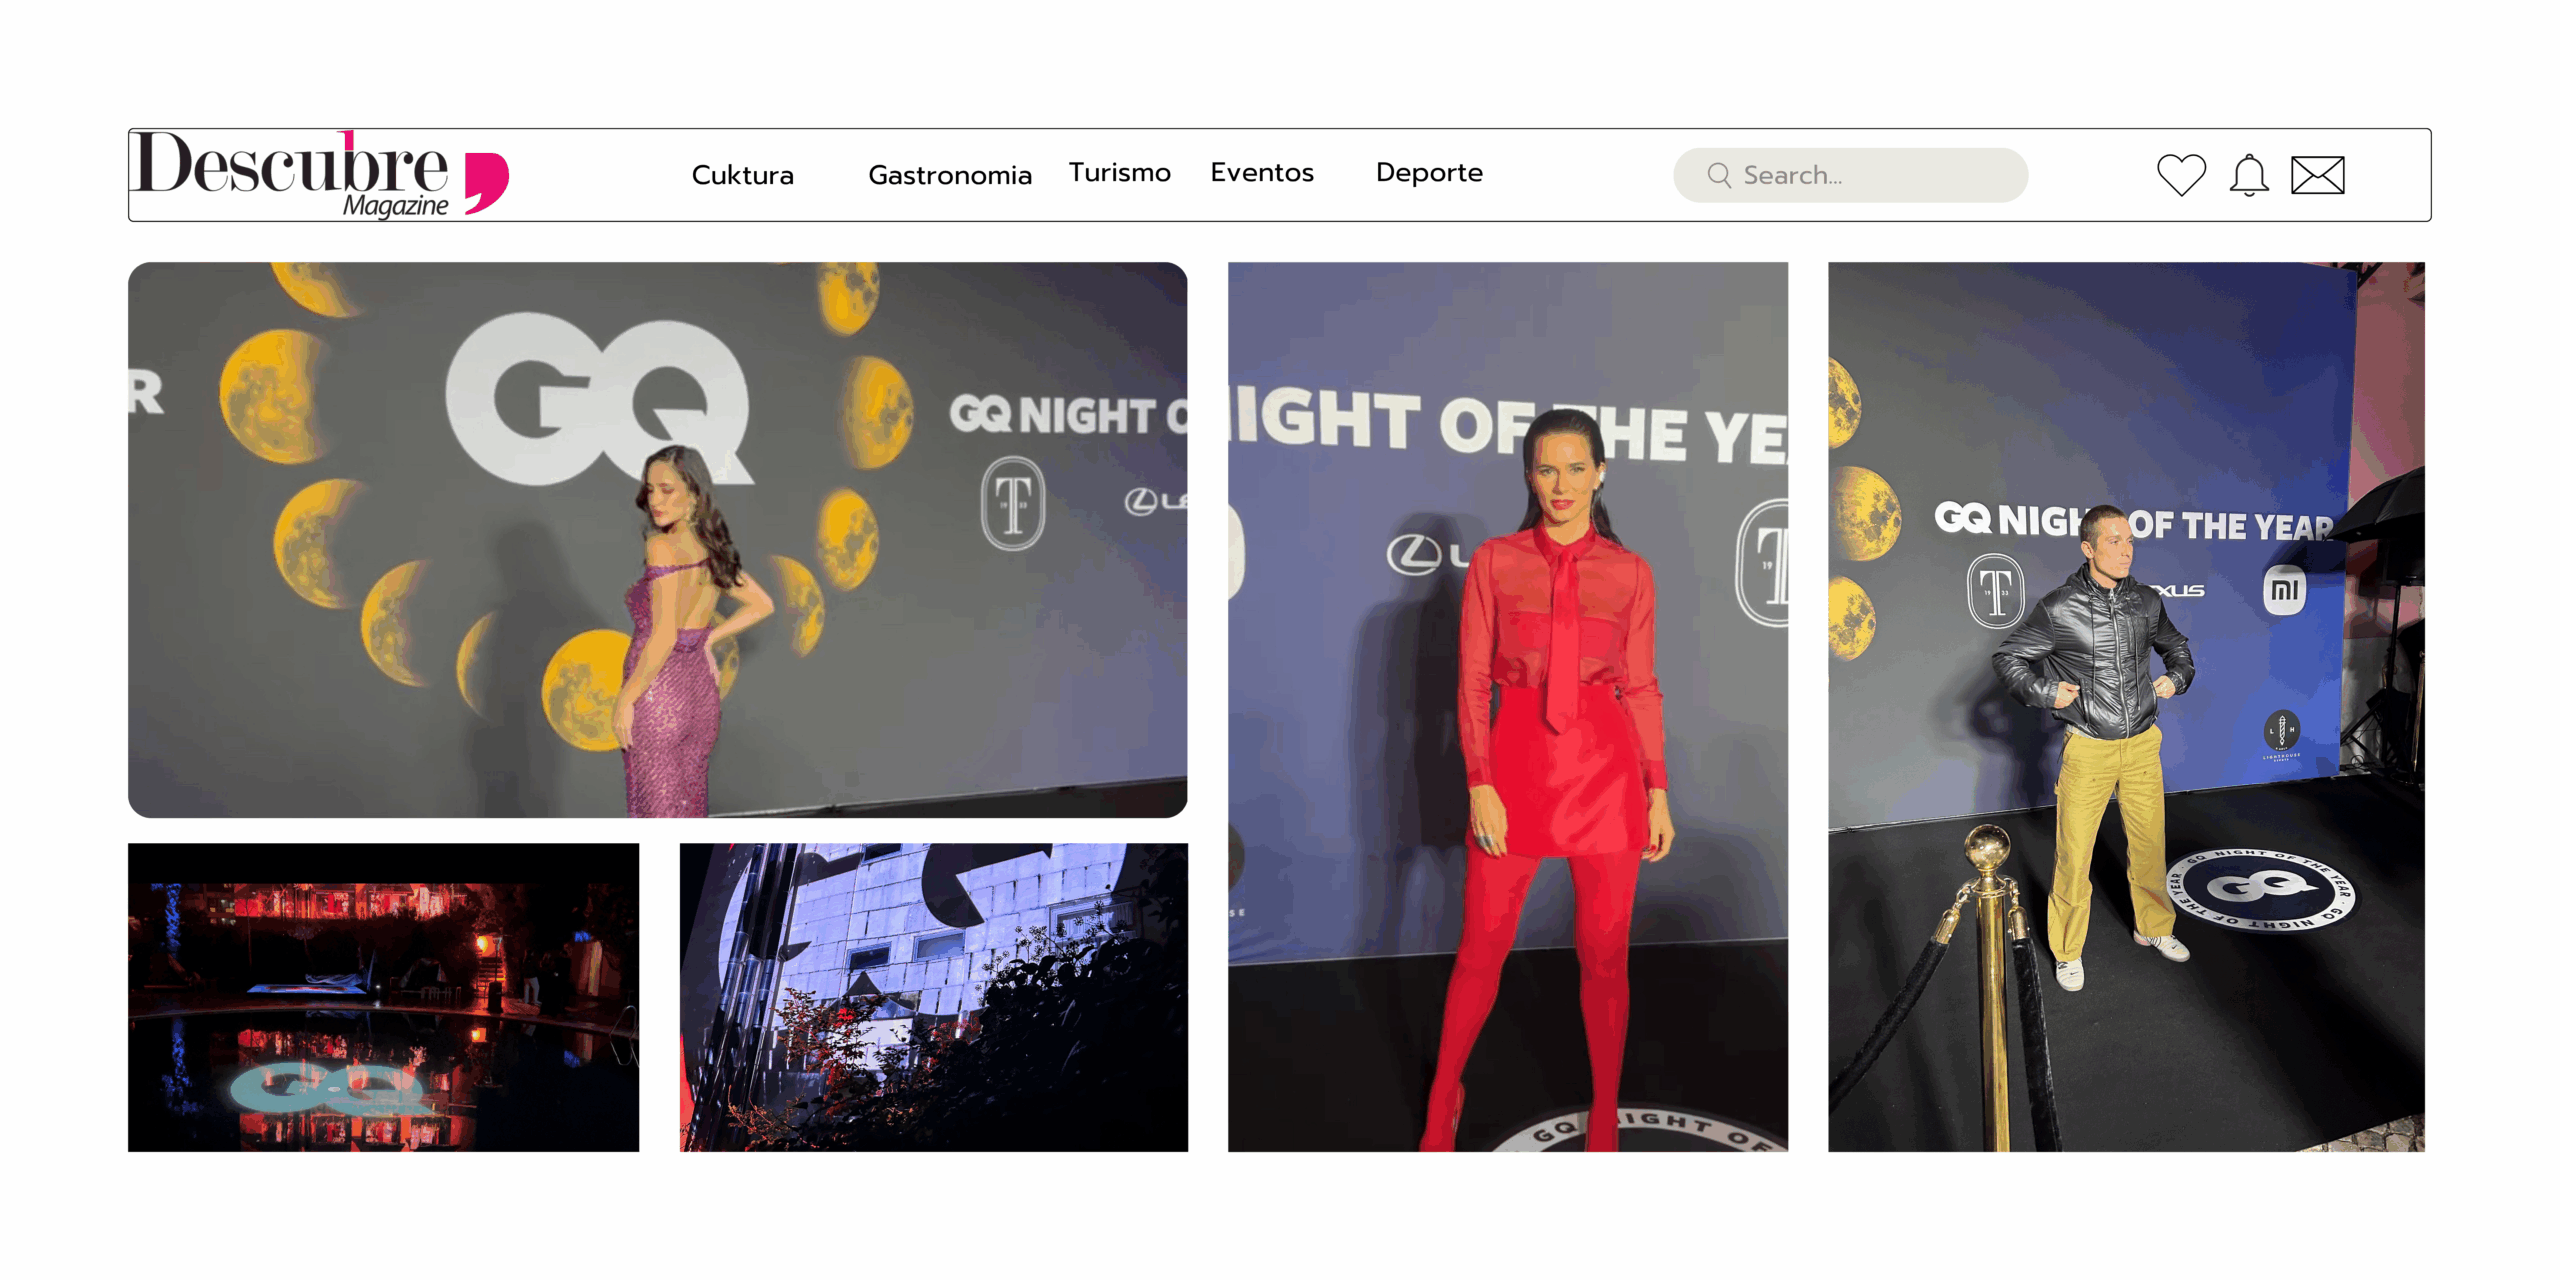Viewport: 2560px width, 1280px height.
Task: Open the bell notifications icon
Action: tap(2248, 175)
